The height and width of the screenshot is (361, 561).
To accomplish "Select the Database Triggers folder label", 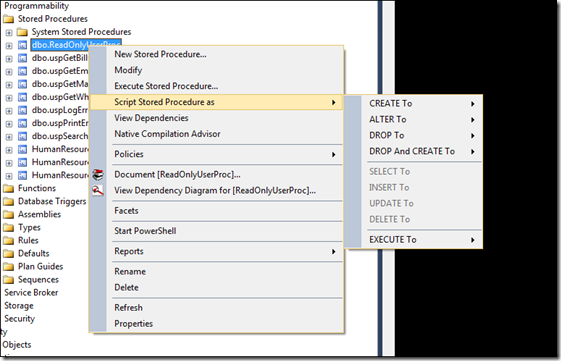I will point(52,201).
